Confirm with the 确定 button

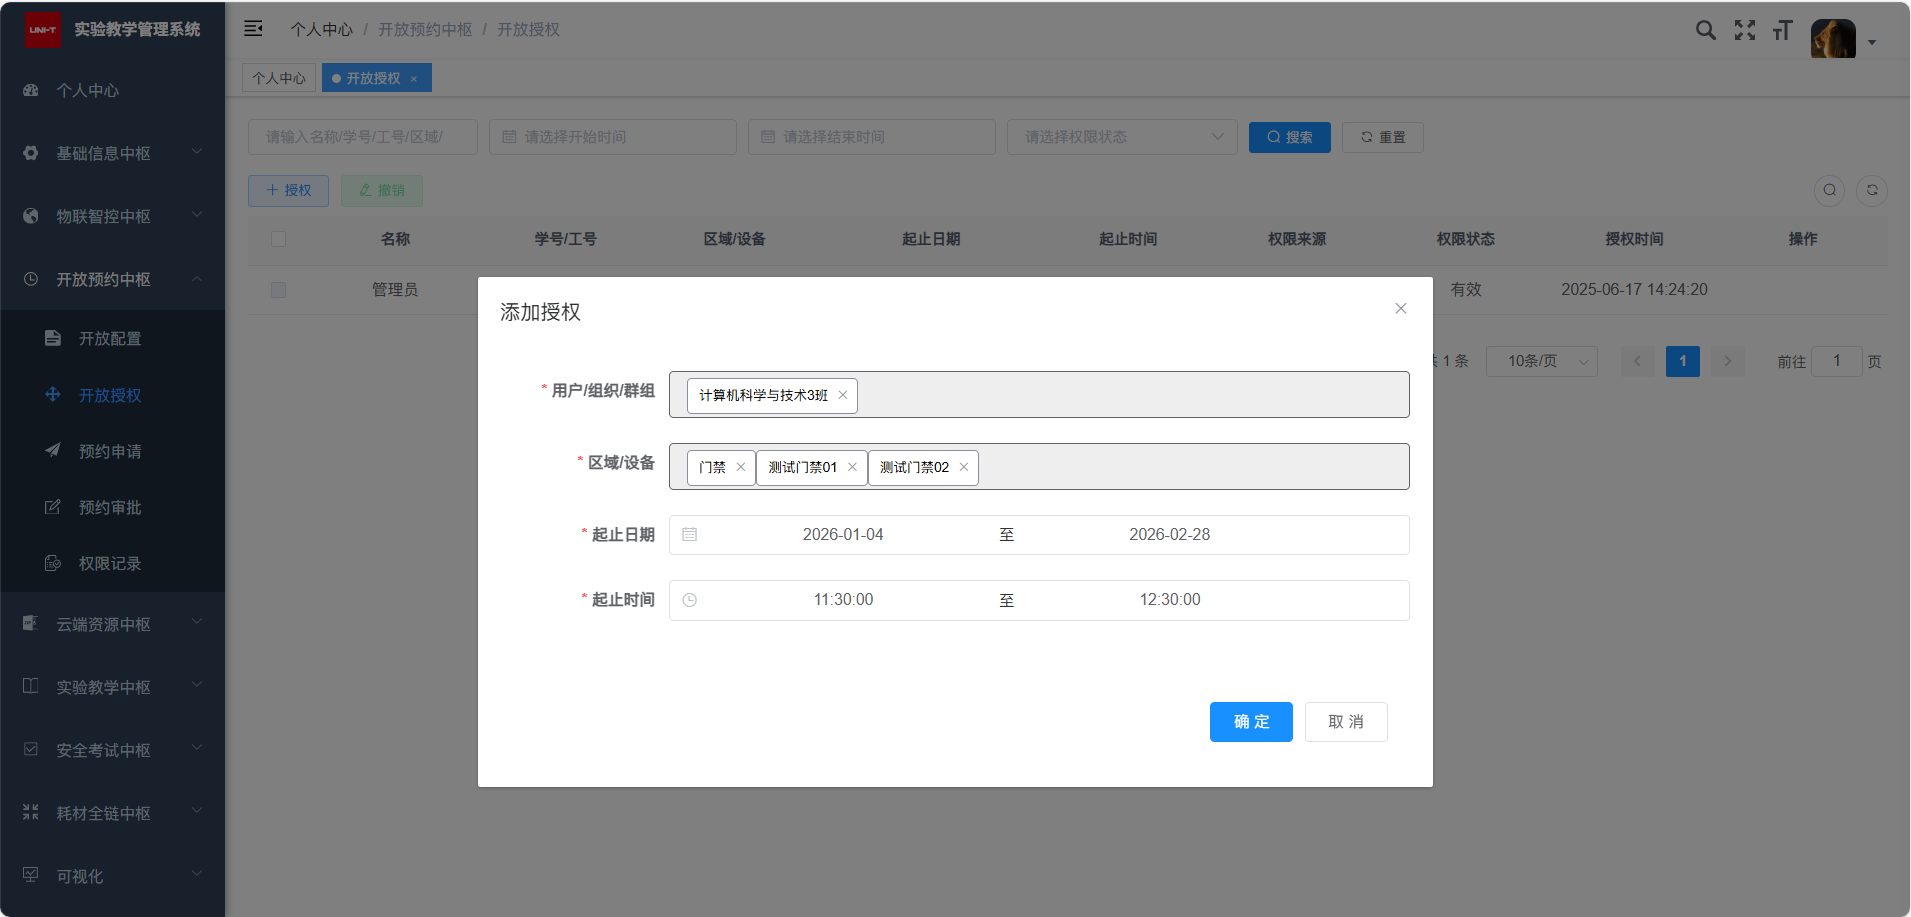(x=1250, y=722)
